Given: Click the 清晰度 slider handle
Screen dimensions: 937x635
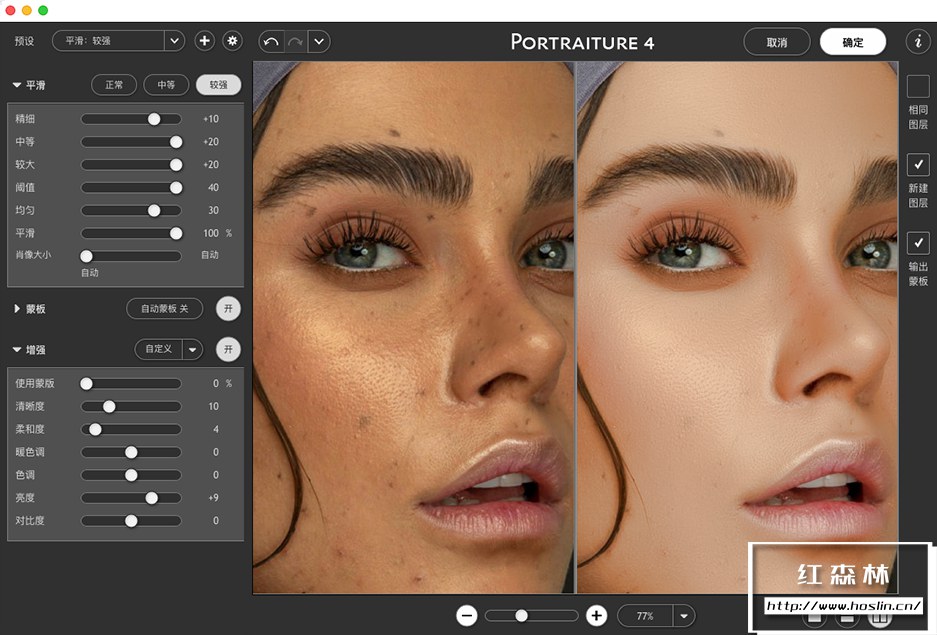Looking at the screenshot, I should 109,406.
